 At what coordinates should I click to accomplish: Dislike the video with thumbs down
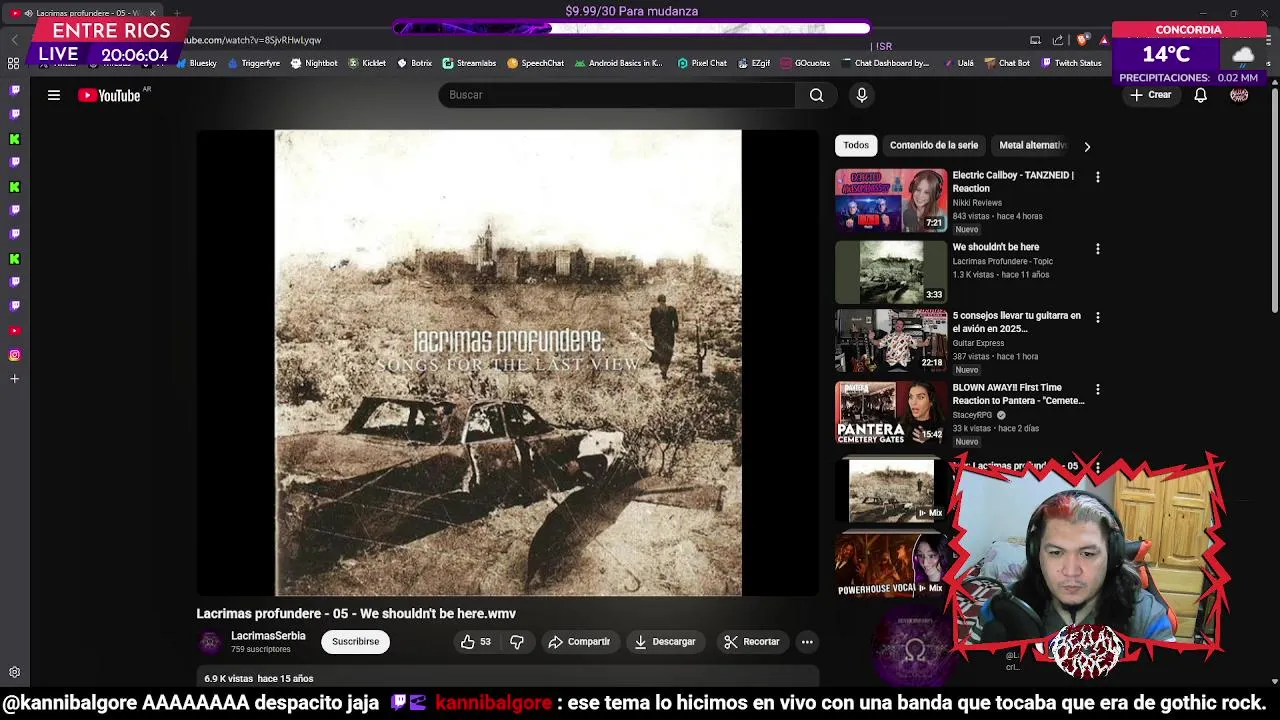(x=517, y=642)
